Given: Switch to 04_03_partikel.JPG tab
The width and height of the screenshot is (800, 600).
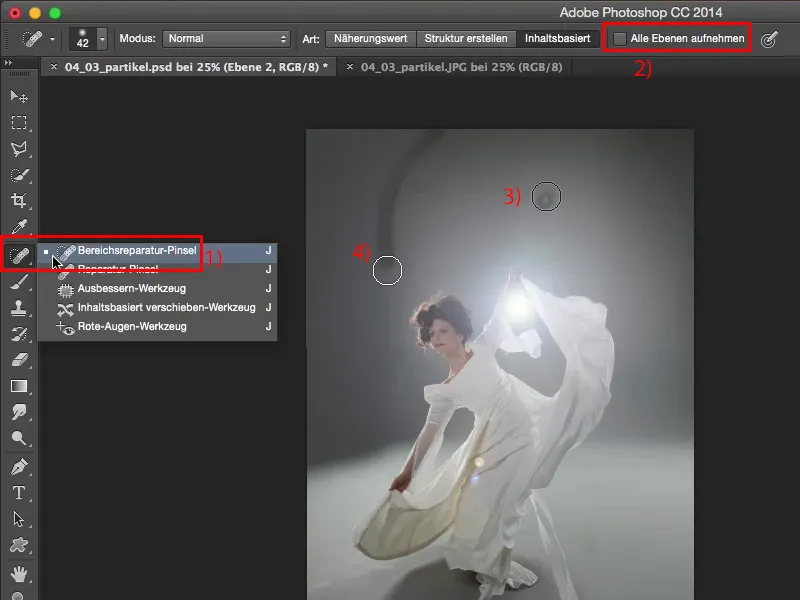Looking at the screenshot, I should pos(462,67).
